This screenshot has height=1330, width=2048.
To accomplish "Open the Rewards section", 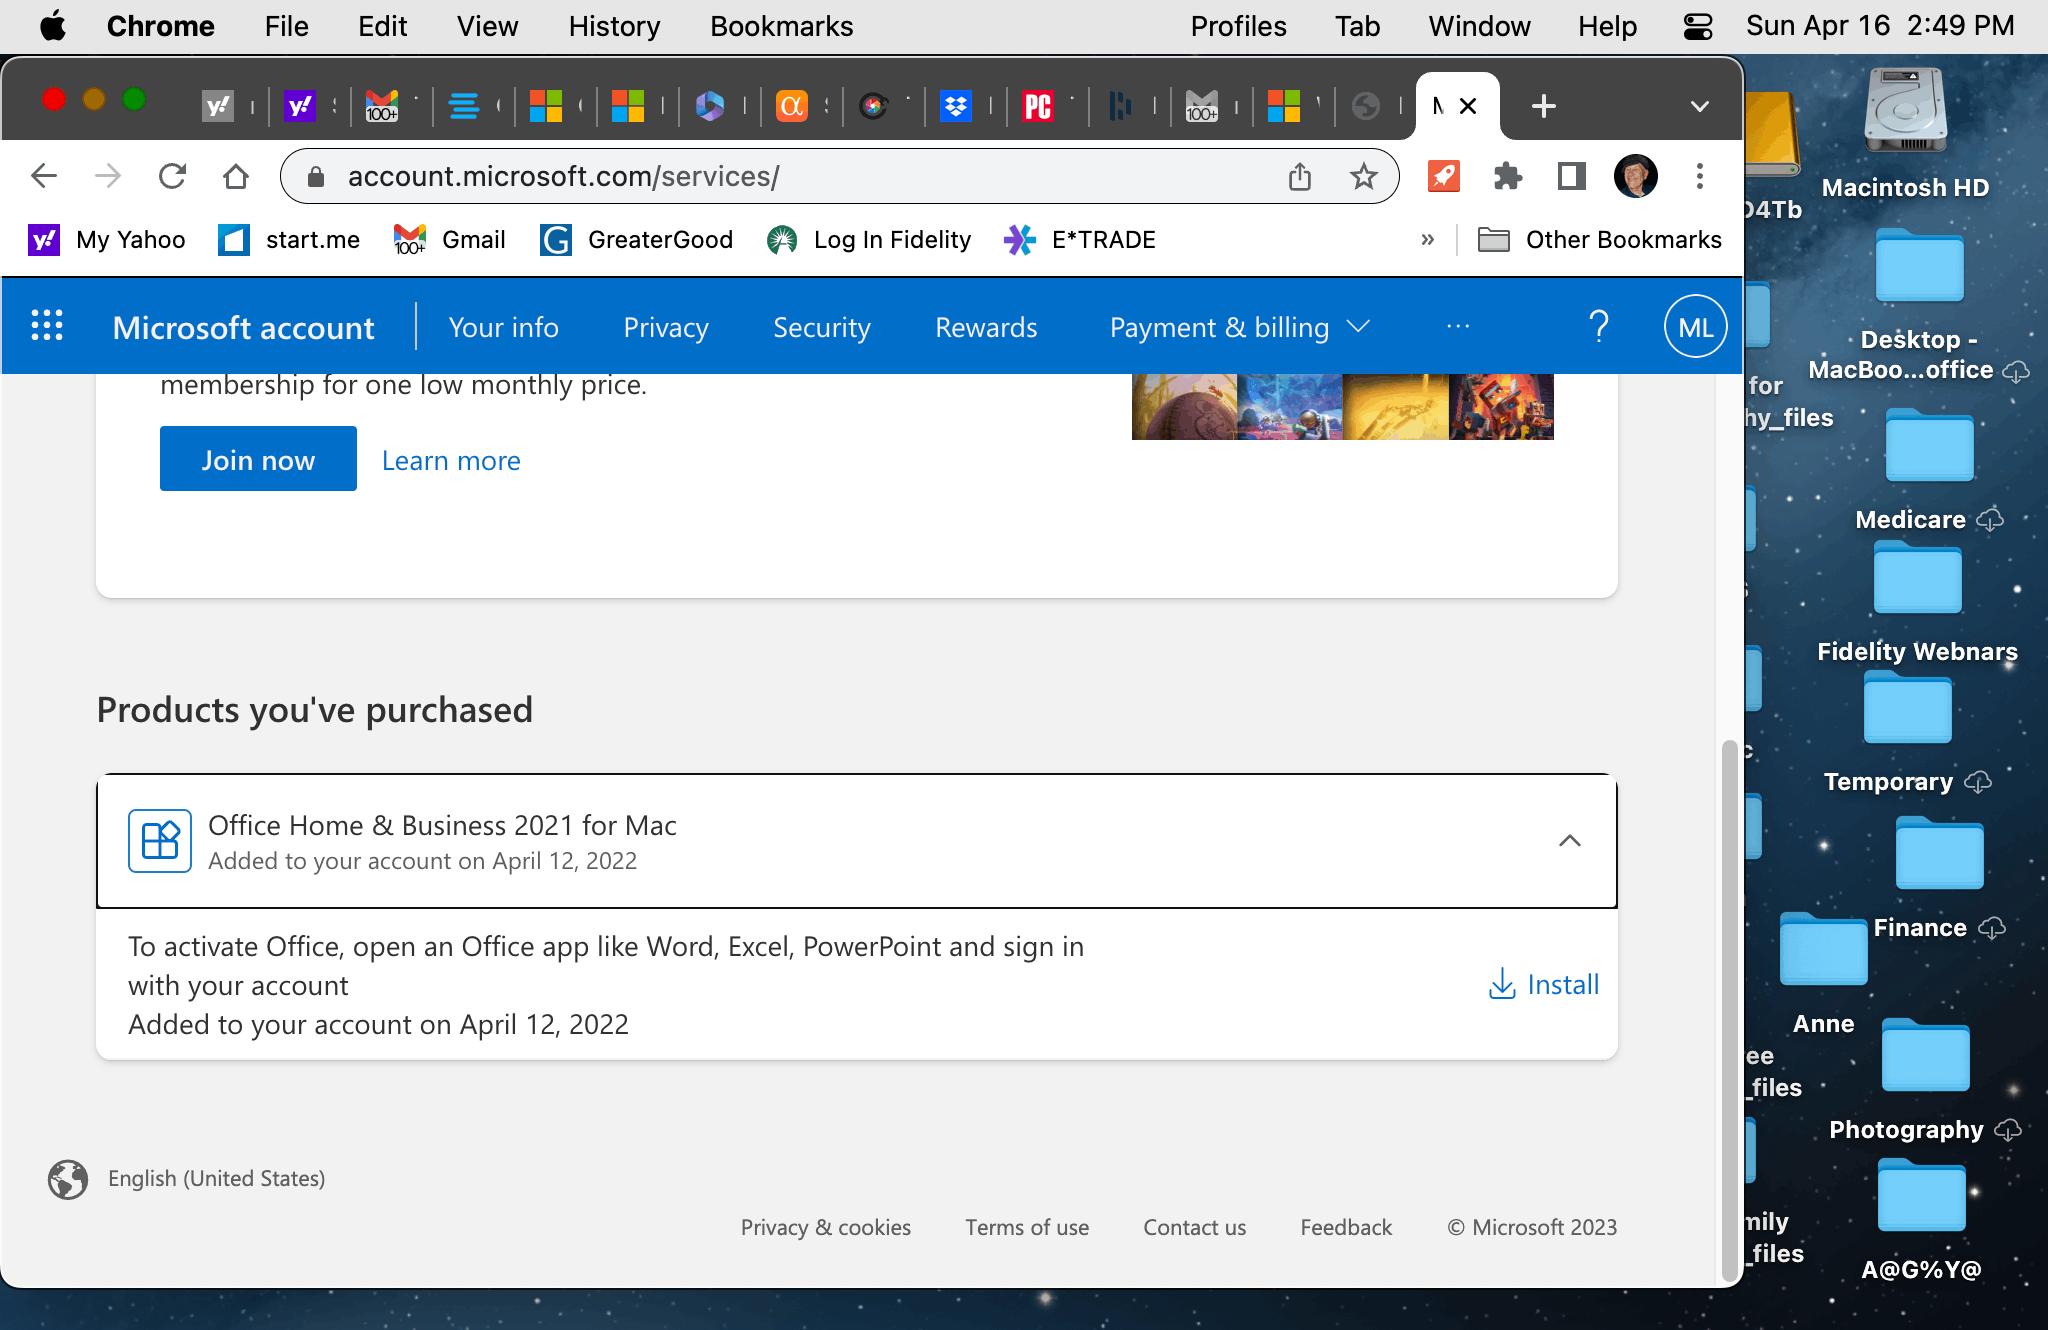I will tap(986, 327).
